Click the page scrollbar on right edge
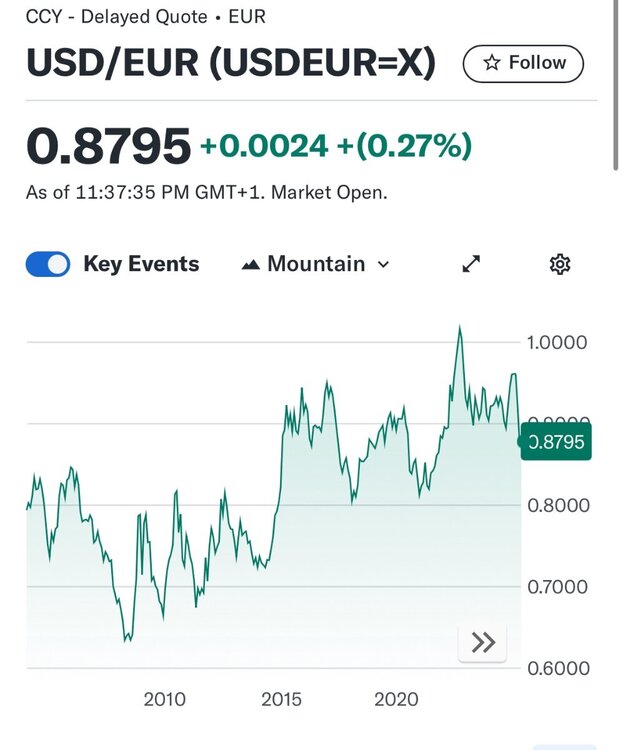623x750 pixels. (616, 85)
